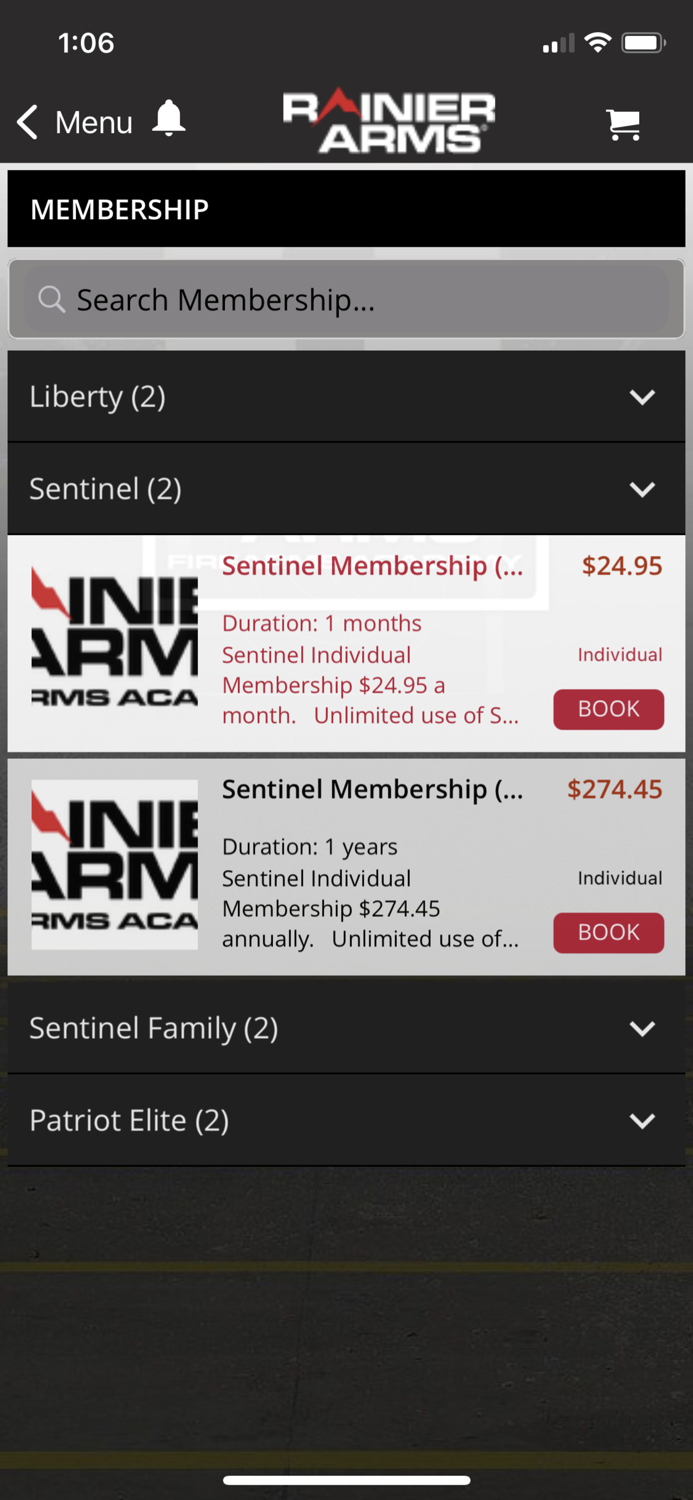Expand the Liberty (2) chevron

[643, 397]
